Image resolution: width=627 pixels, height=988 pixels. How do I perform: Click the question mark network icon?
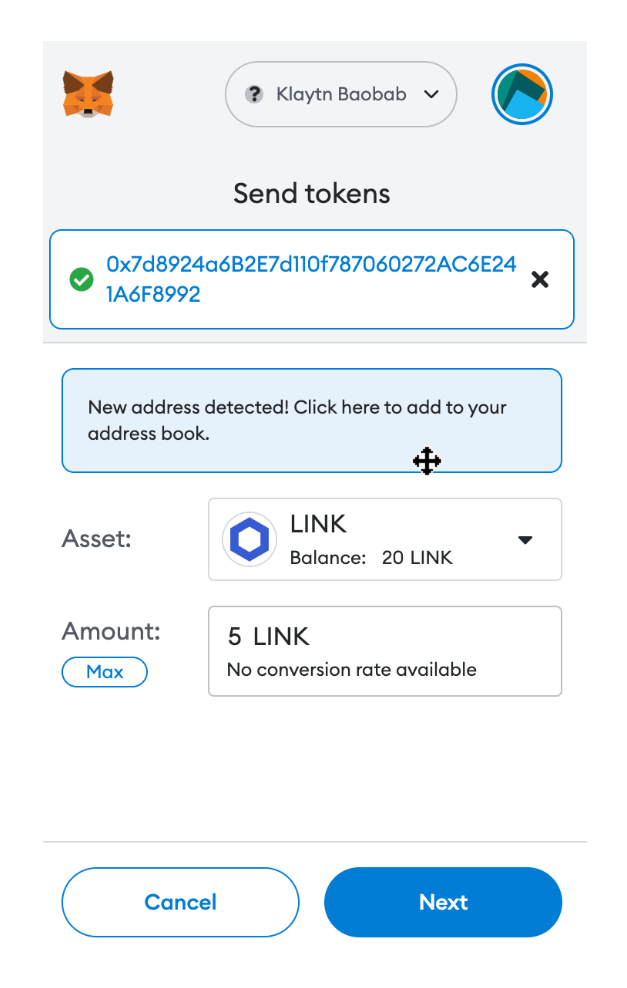click(x=254, y=95)
